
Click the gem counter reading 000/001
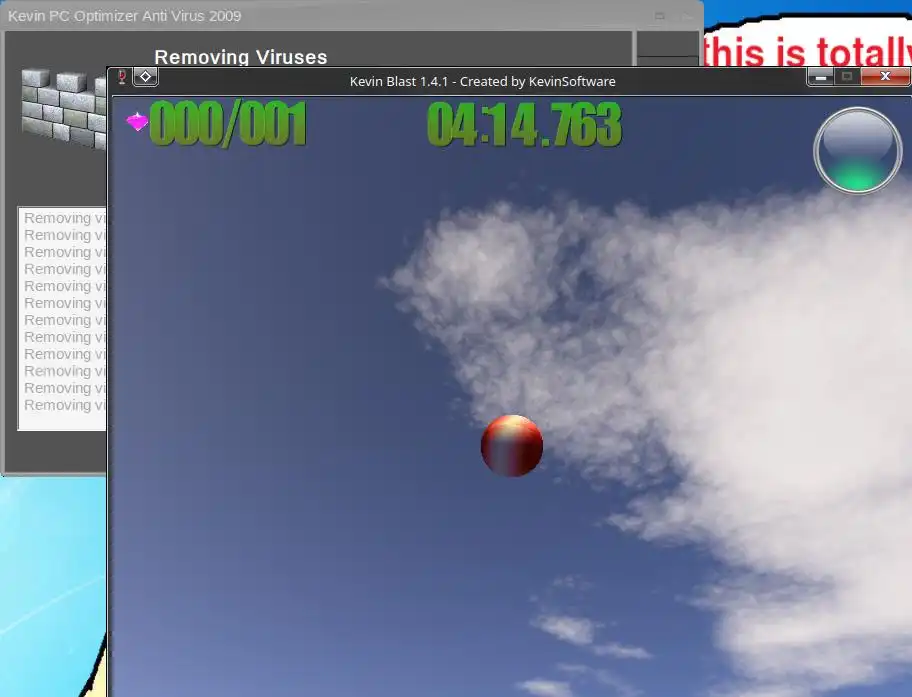(228, 123)
